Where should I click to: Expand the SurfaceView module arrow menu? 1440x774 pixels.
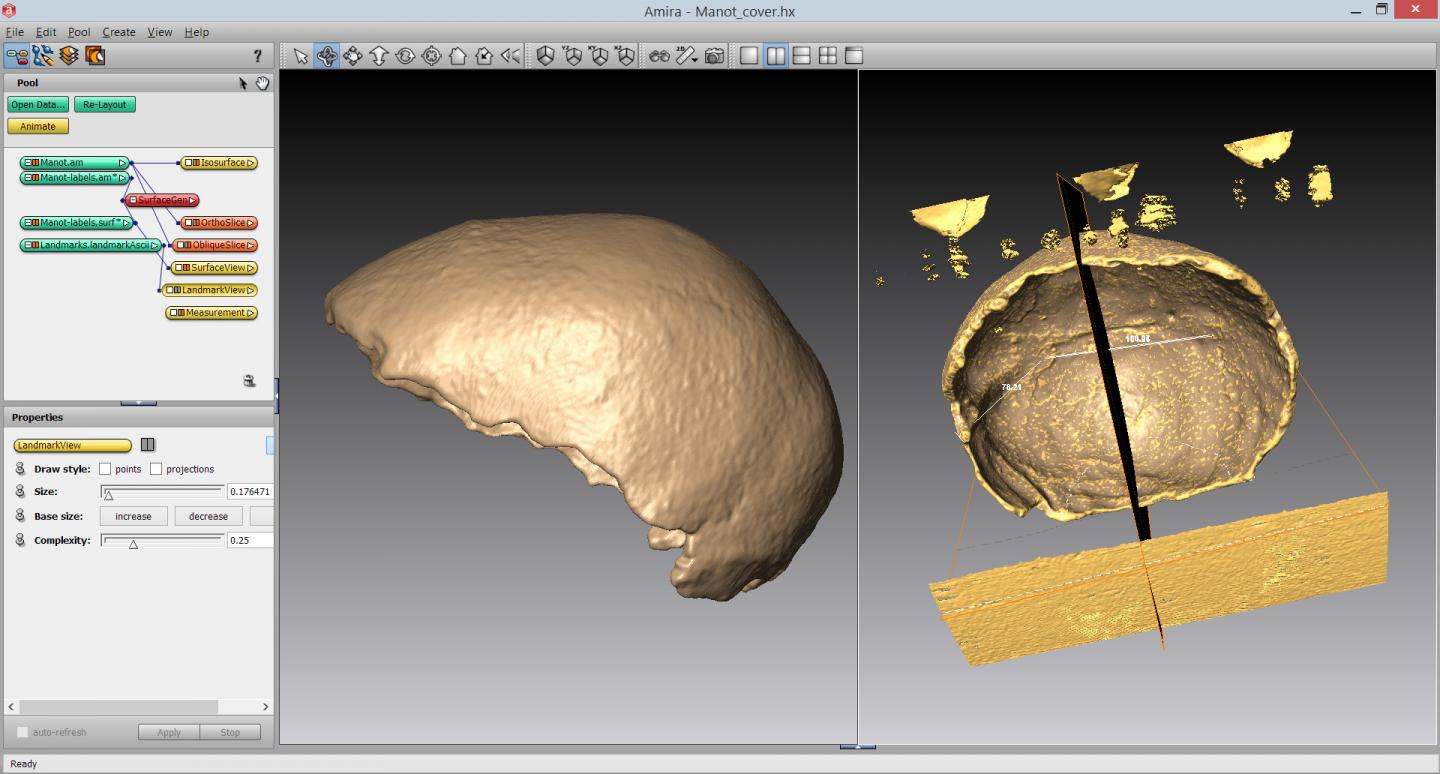click(x=251, y=268)
